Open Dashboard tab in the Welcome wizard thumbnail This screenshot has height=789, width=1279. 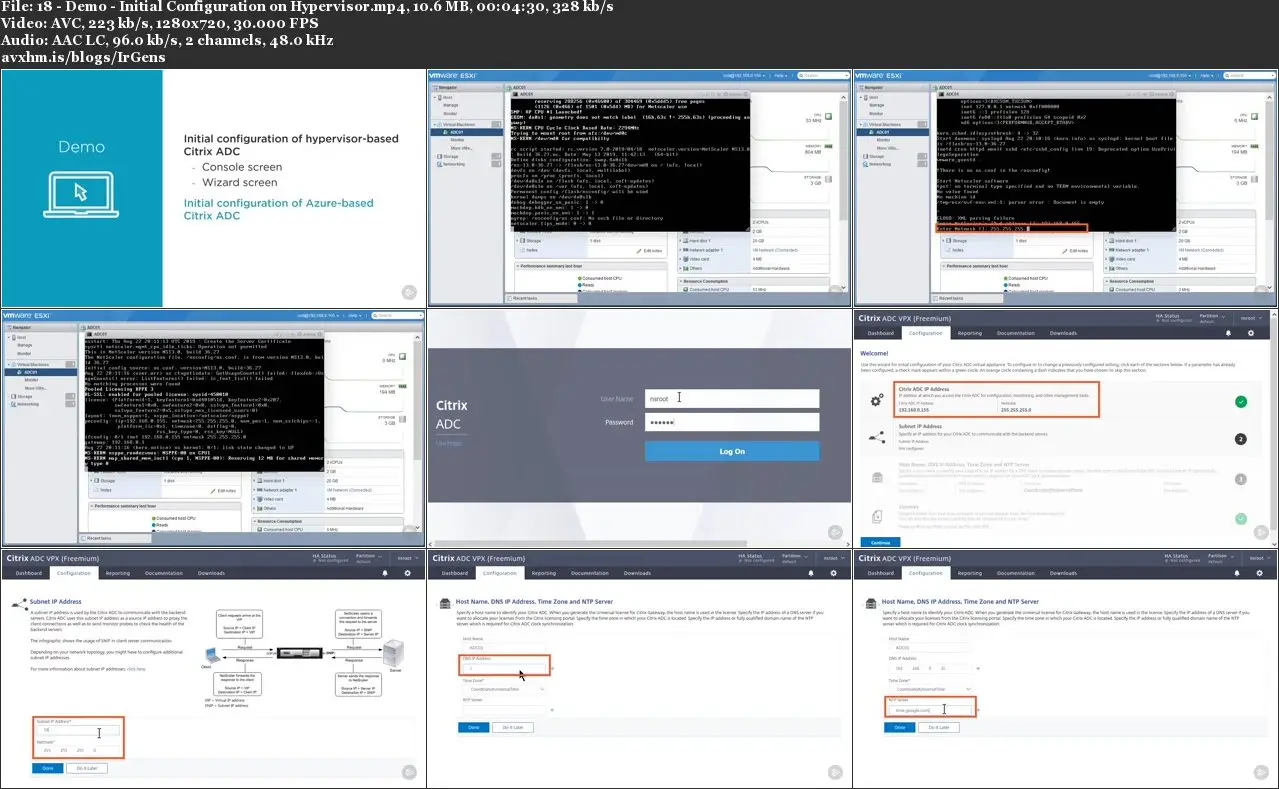[x=880, y=333]
